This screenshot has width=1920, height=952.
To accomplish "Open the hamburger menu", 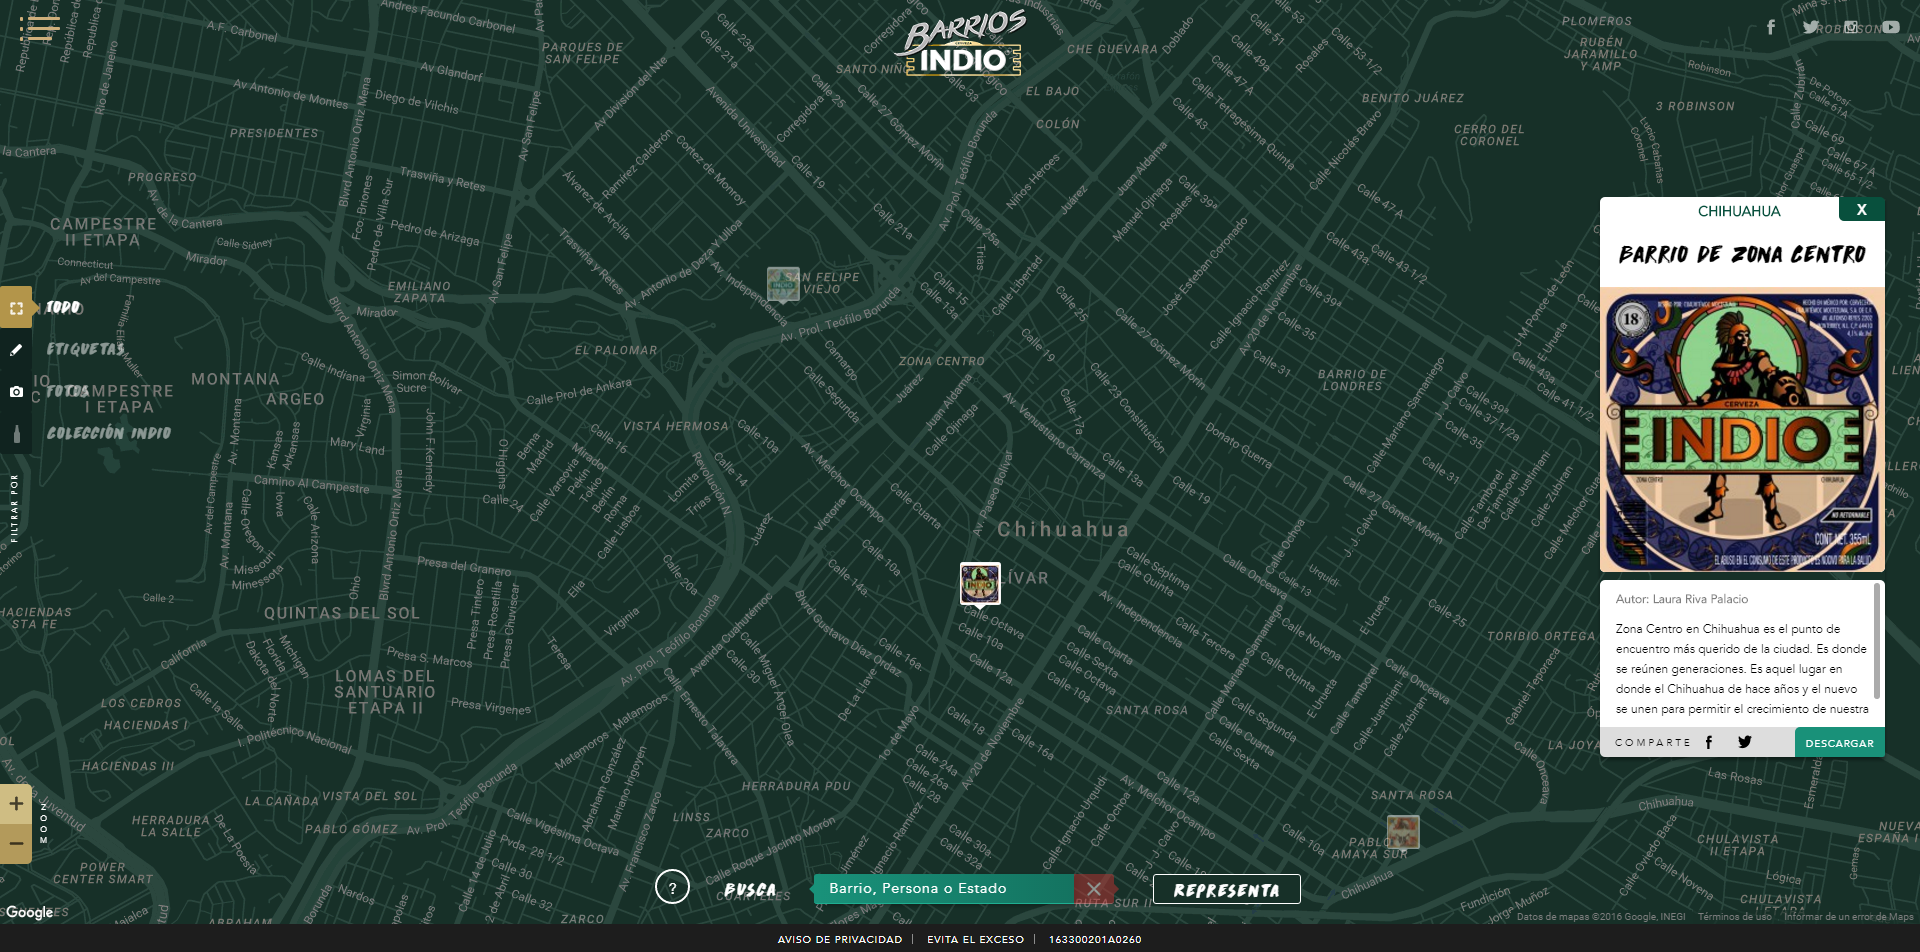I will 40,28.
